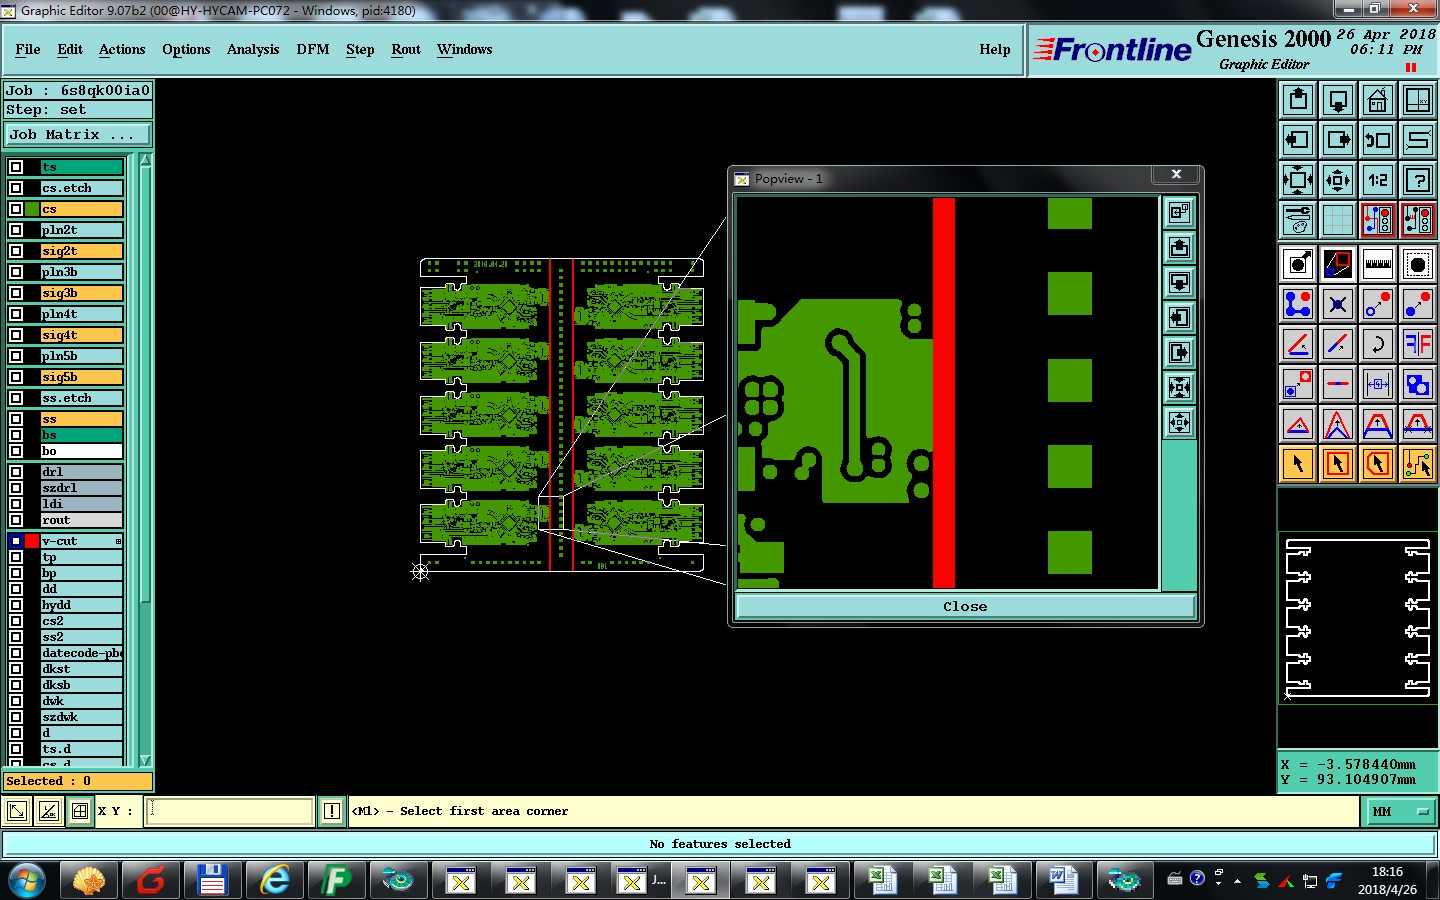Open the MM units dropdown
This screenshot has width=1440, height=900.
point(1400,811)
